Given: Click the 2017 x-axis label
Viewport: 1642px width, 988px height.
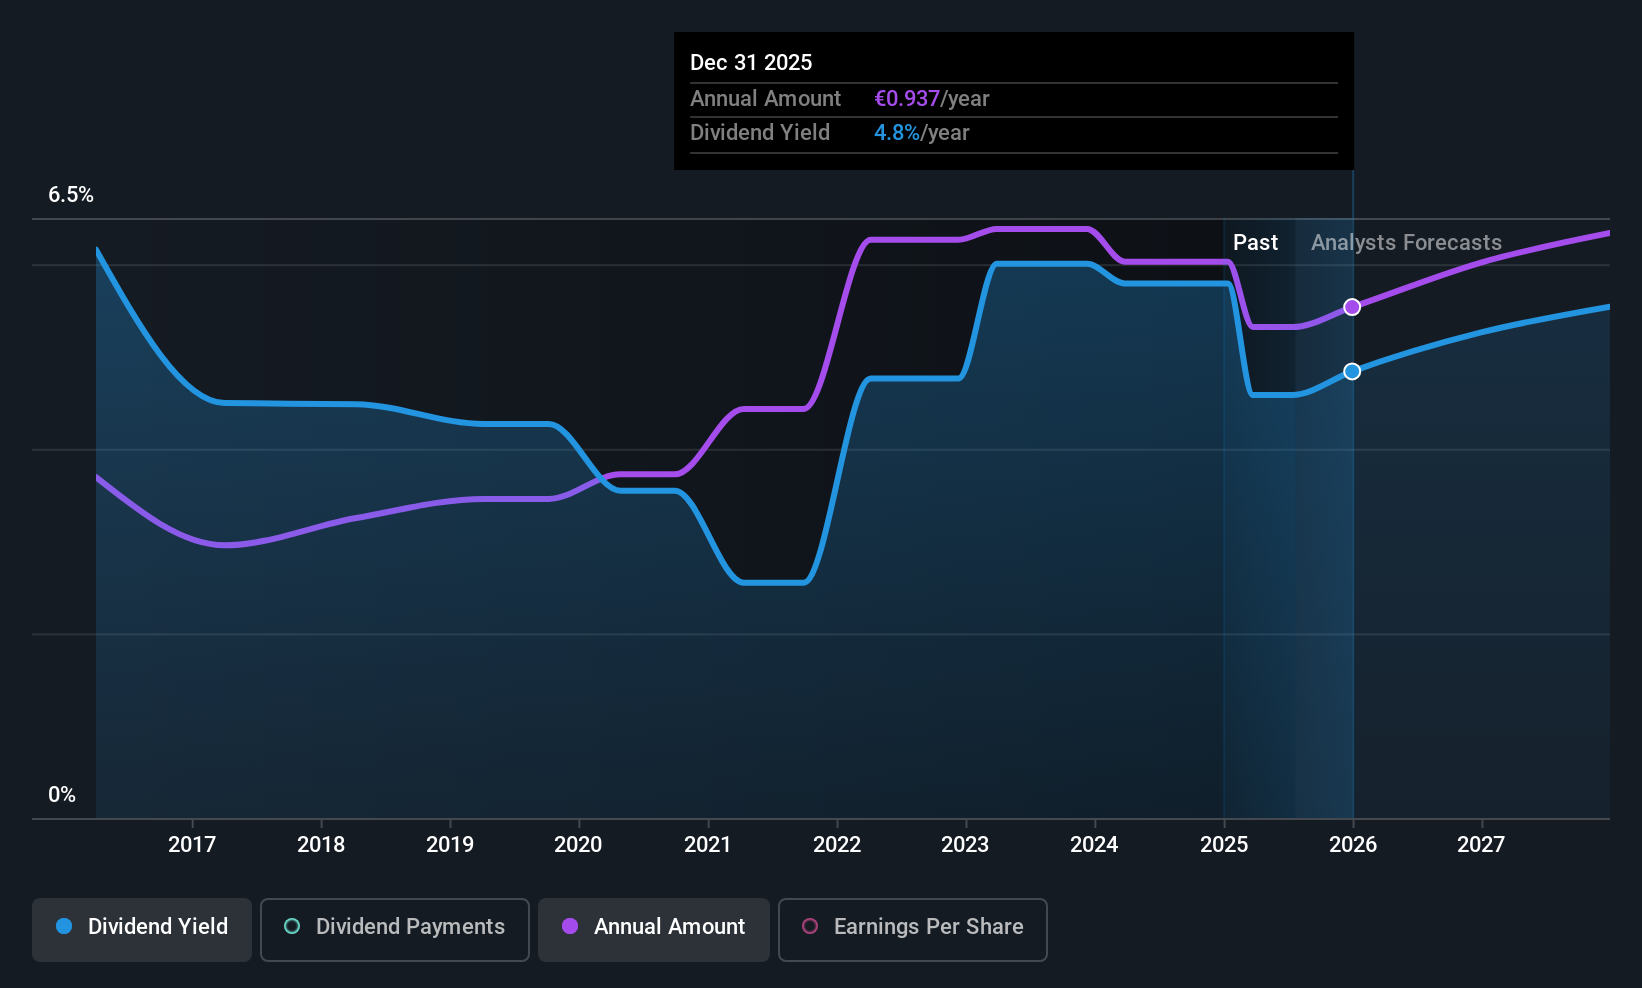Looking at the screenshot, I should [x=192, y=845].
